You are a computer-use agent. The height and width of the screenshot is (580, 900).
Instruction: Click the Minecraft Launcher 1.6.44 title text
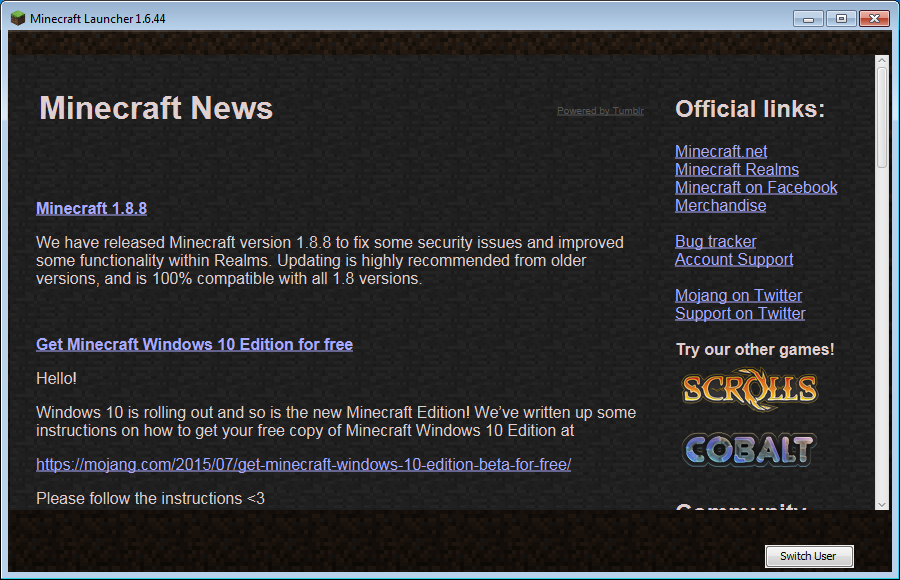point(98,19)
